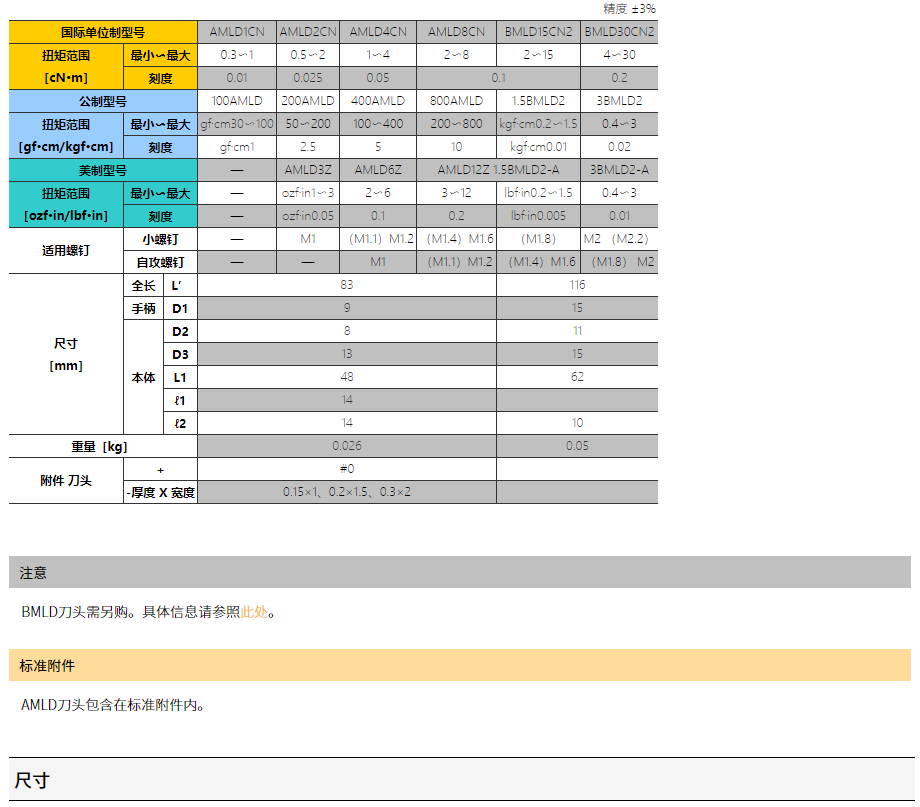The image size is (920, 807).
Task: Click the orange 此处 hyperlink
Action: [x=254, y=612]
